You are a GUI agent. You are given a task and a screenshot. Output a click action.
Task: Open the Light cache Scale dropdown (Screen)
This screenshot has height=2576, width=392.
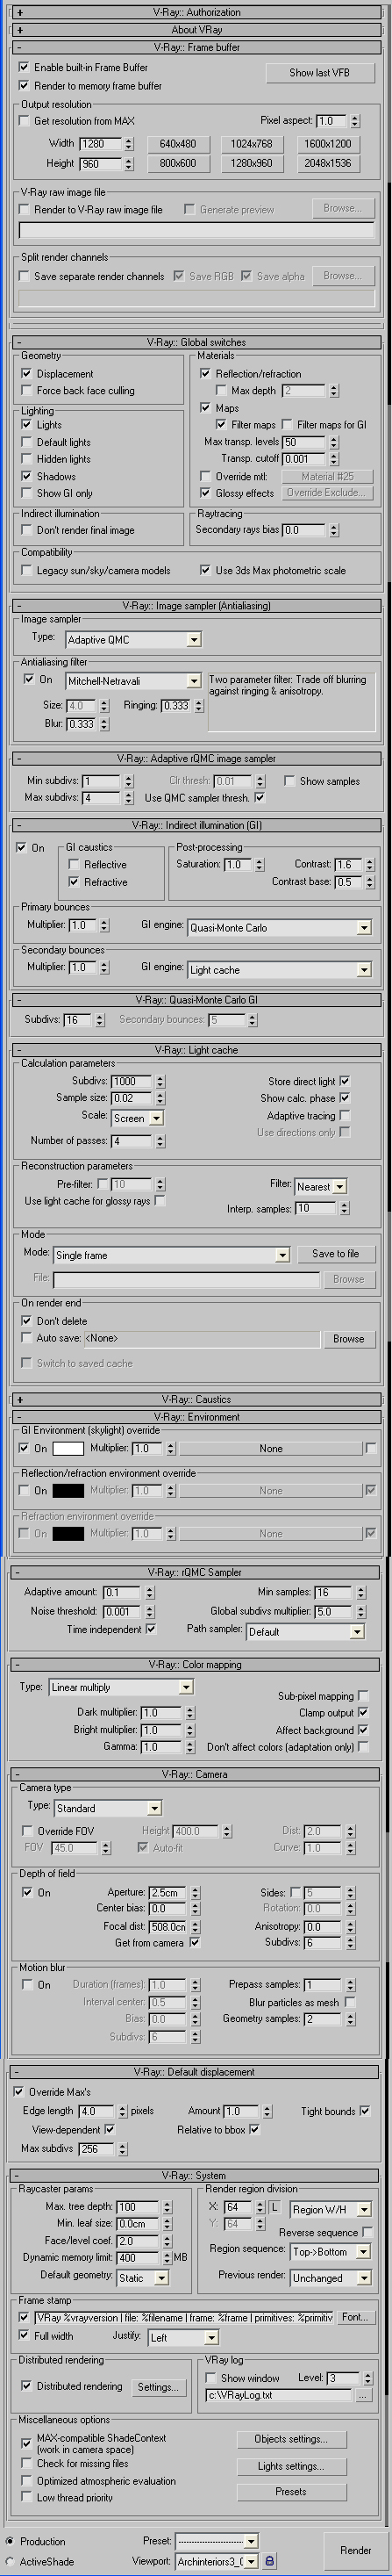coord(137,1118)
